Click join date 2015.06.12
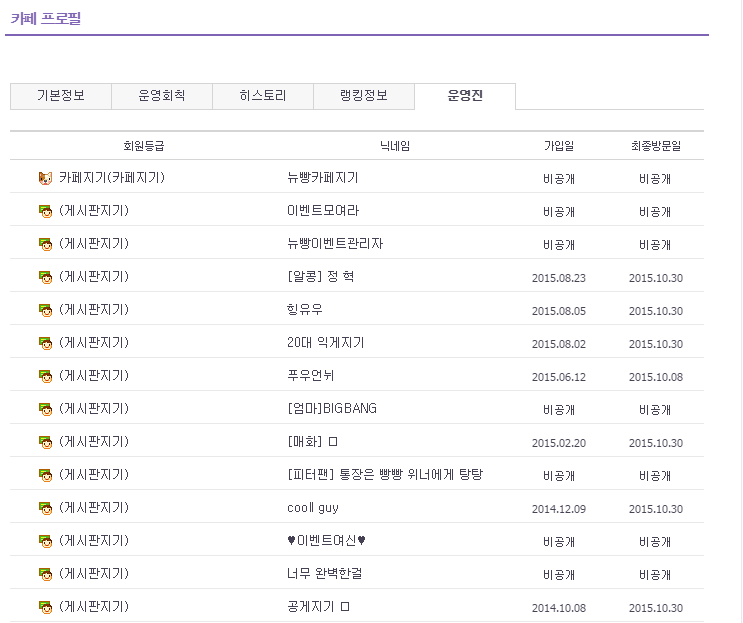This screenshot has height=623, width=743. click(x=559, y=377)
